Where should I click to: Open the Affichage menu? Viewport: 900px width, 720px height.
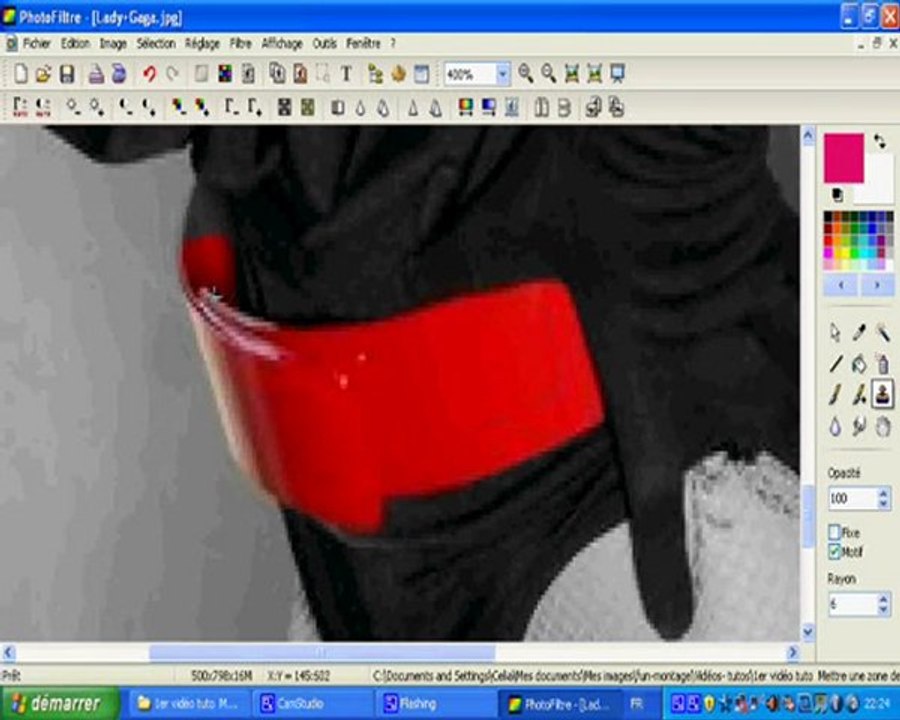pyautogui.click(x=282, y=44)
